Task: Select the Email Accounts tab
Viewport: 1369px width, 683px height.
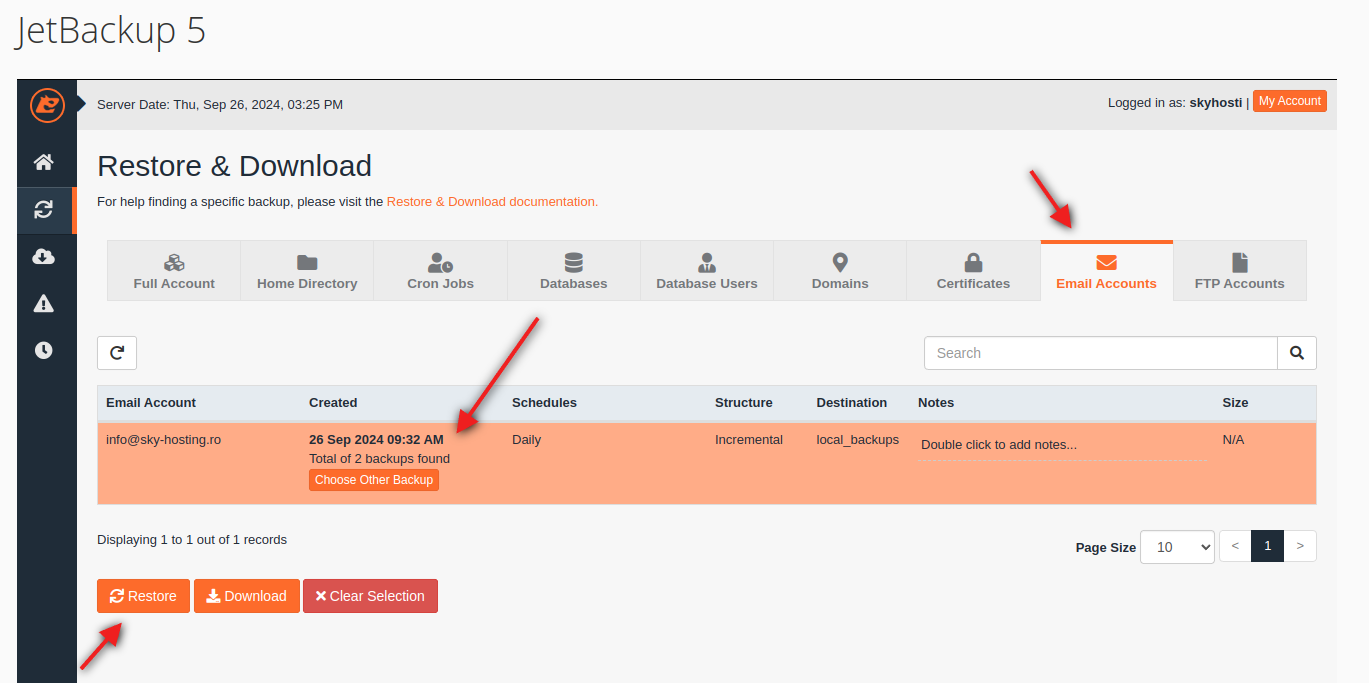Action: [1106, 271]
